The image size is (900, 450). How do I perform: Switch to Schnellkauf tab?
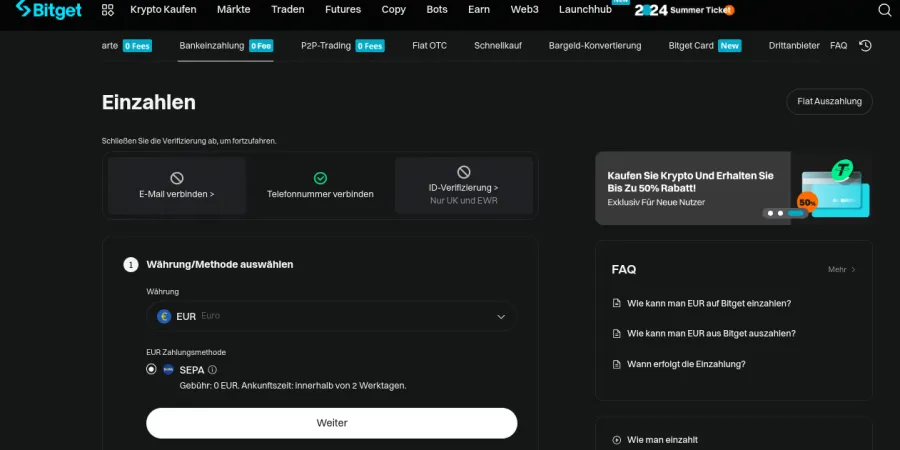point(498,46)
